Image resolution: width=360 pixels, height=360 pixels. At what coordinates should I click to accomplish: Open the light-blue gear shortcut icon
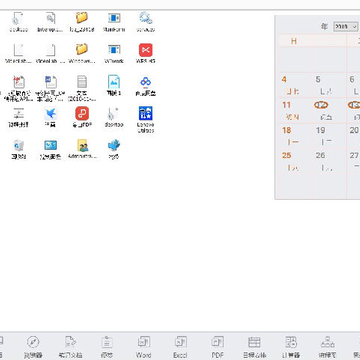(x=146, y=18)
